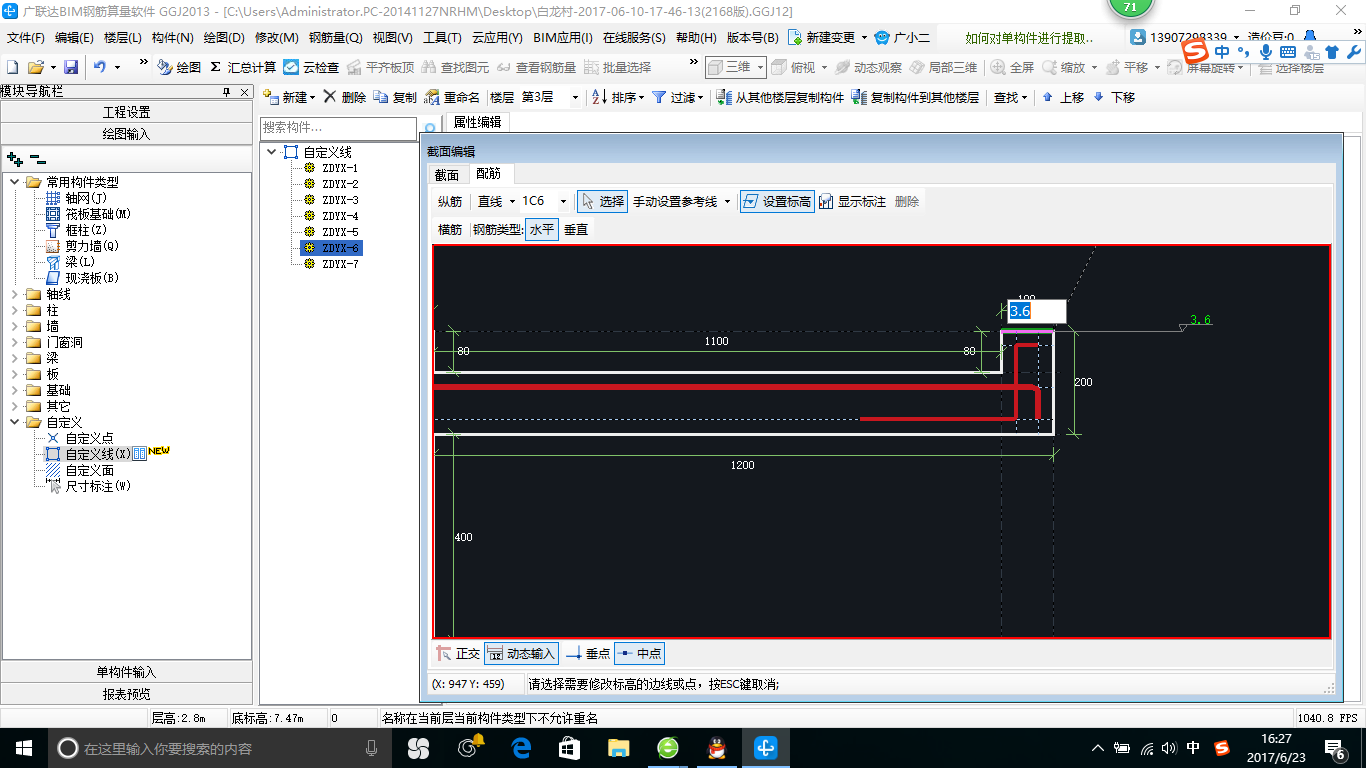Toggle the 设置标高 elevation tool

click(x=777, y=201)
